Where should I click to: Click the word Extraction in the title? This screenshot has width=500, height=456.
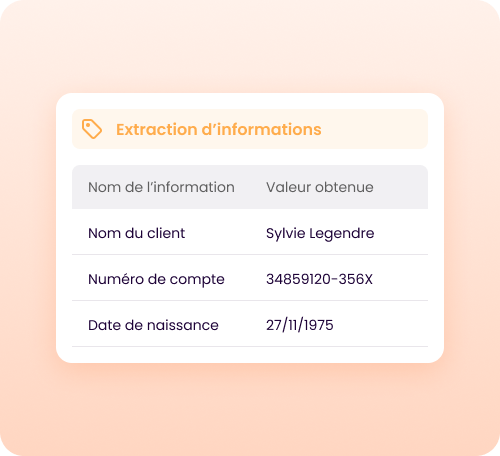tap(157, 129)
